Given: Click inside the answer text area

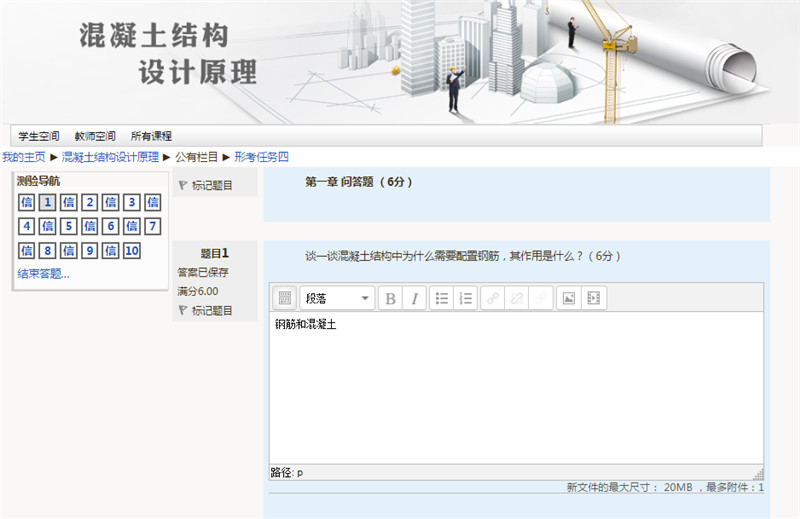Looking at the screenshot, I should (x=515, y=390).
